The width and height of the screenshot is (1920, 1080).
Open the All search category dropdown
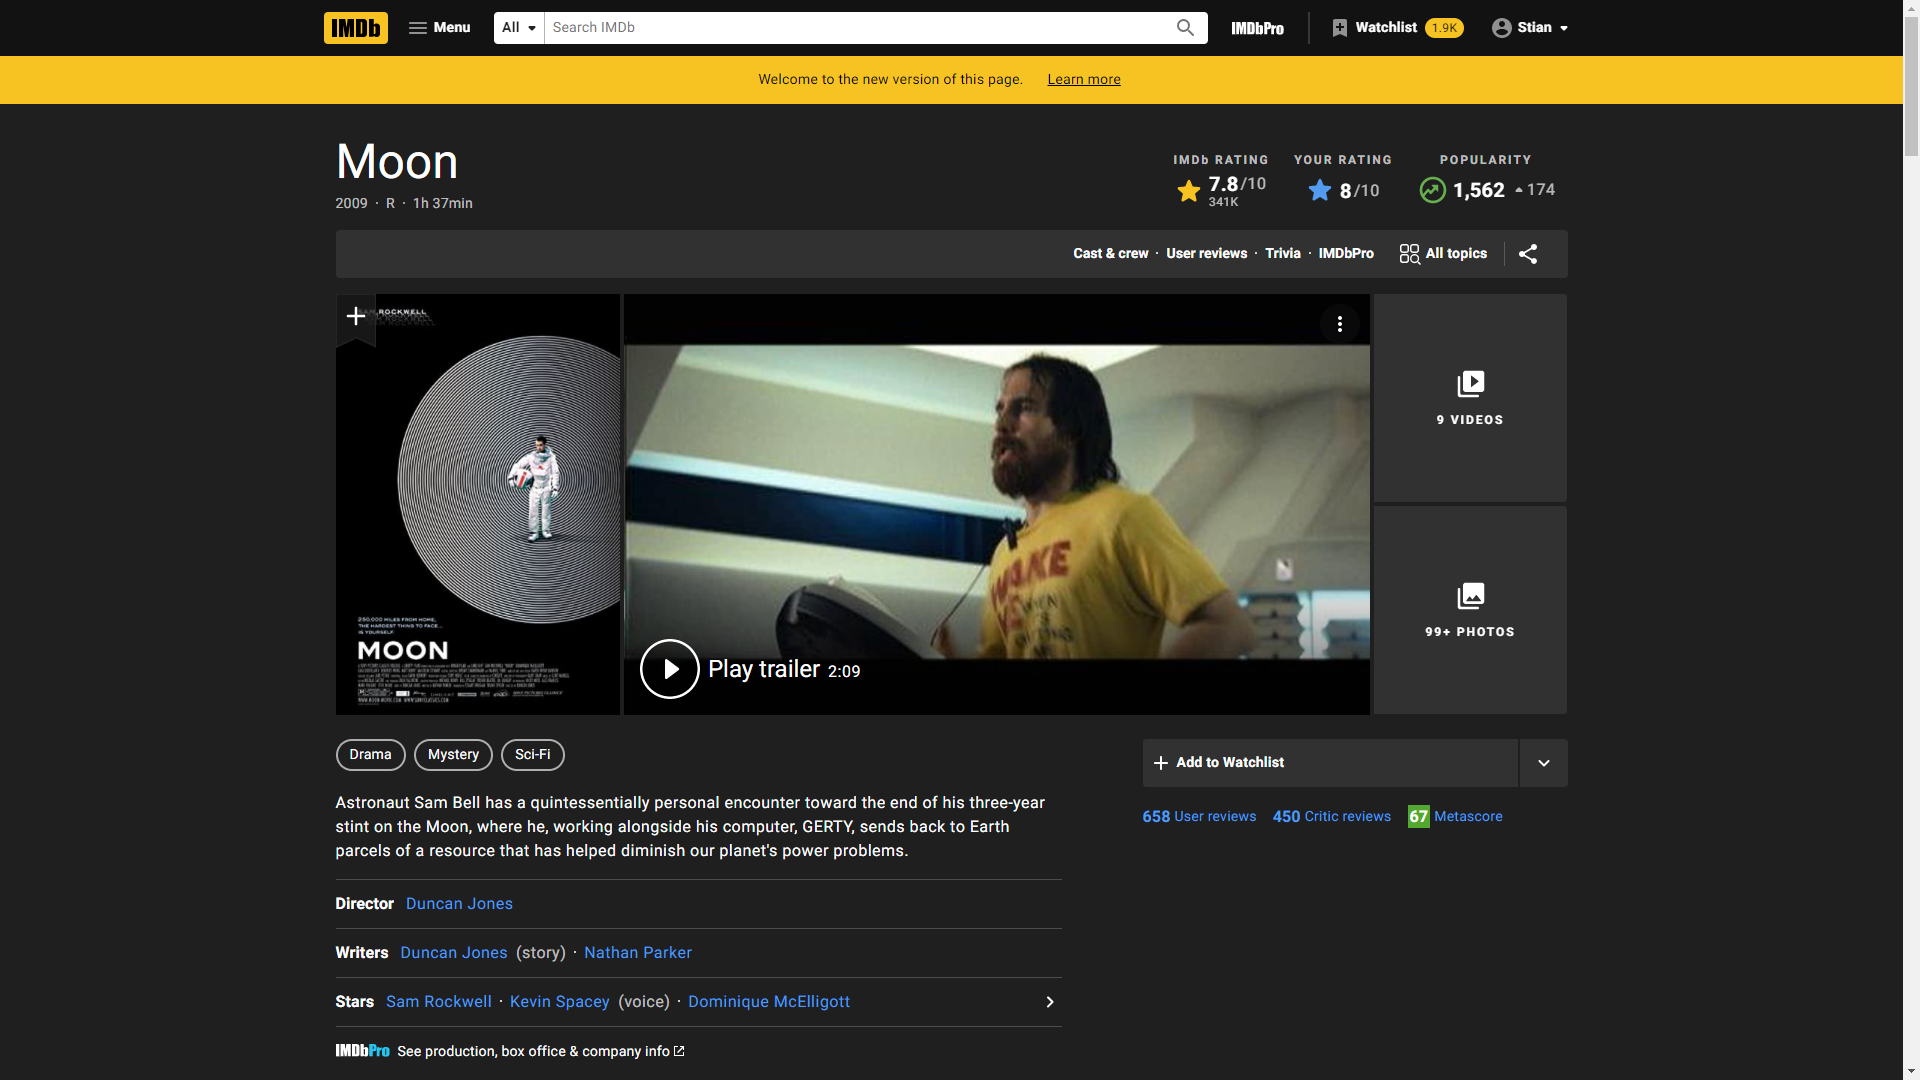click(519, 28)
